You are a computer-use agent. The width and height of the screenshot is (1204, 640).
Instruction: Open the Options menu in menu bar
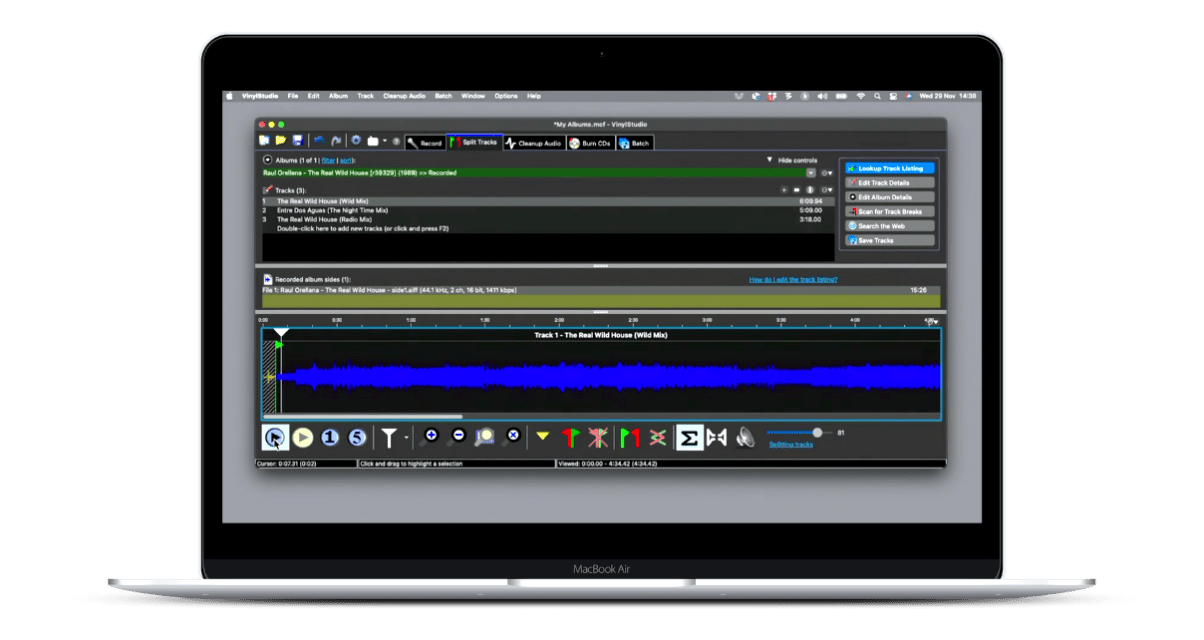coord(506,96)
